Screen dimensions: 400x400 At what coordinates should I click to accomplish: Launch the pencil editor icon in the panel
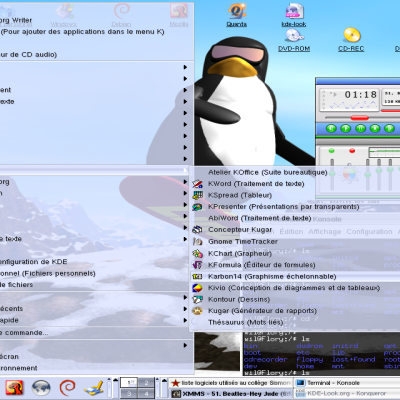click(94, 388)
